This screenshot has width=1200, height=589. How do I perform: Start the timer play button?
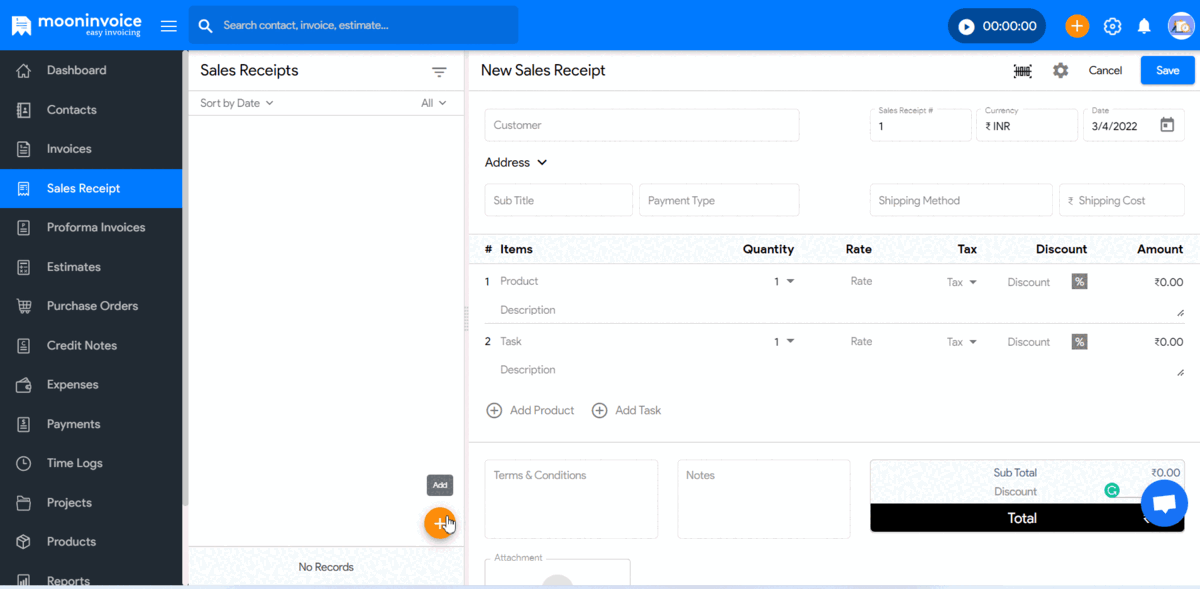click(966, 27)
